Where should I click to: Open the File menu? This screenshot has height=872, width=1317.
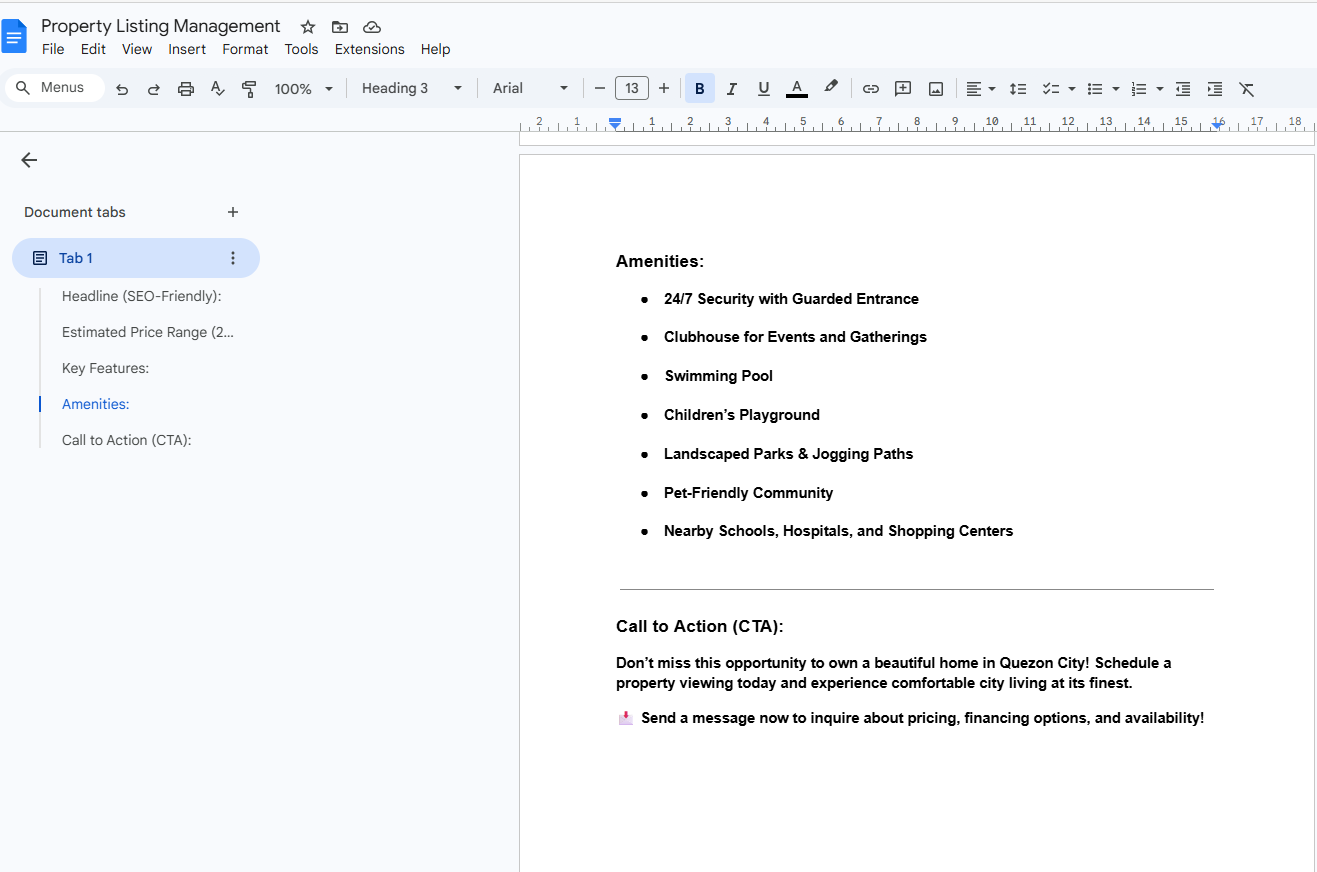(53, 49)
